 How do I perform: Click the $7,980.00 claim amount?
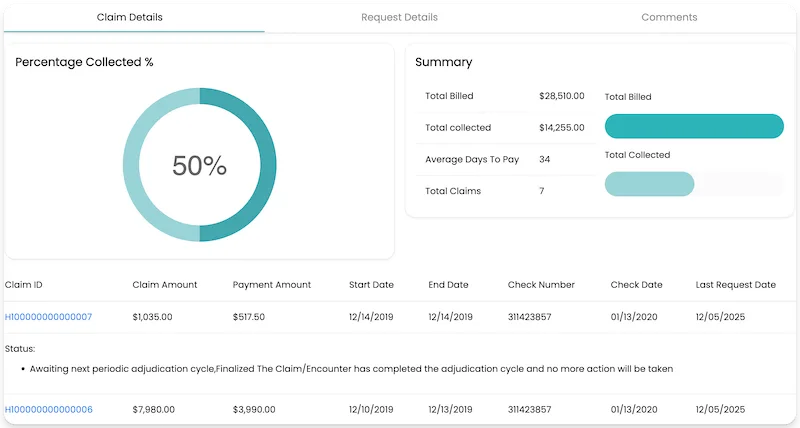tap(154, 409)
